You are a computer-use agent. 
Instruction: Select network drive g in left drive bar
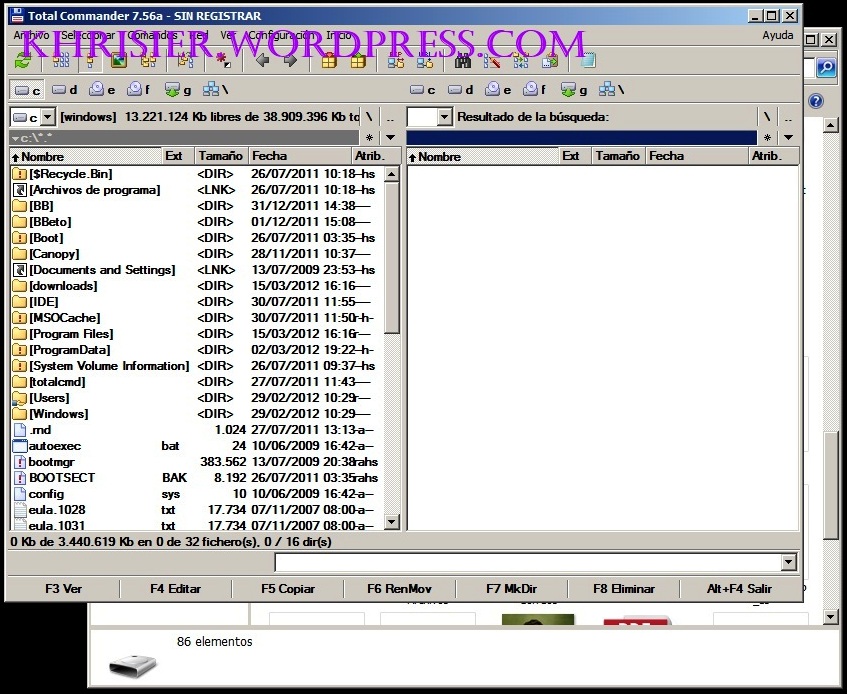point(178,90)
